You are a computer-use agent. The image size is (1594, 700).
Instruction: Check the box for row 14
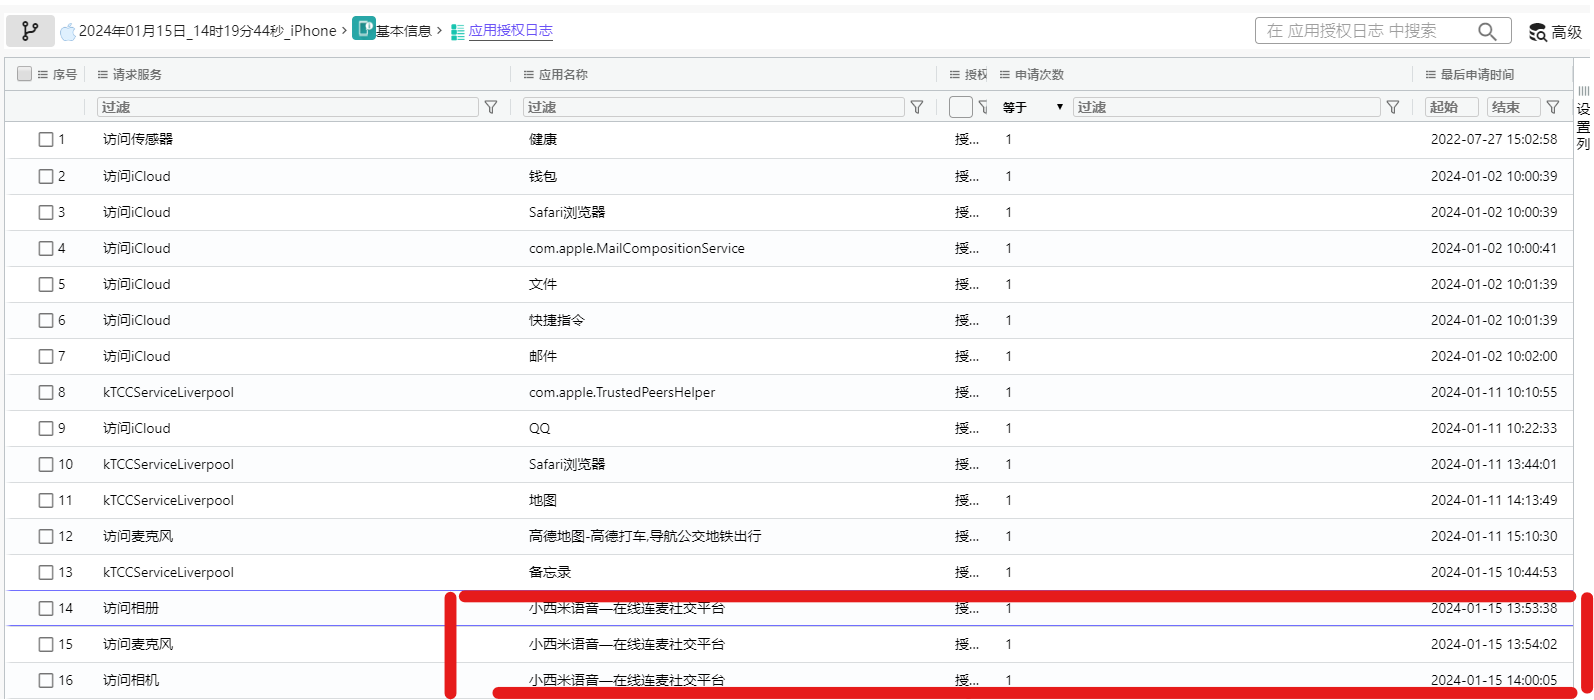pyautogui.click(x=46, y=608)
